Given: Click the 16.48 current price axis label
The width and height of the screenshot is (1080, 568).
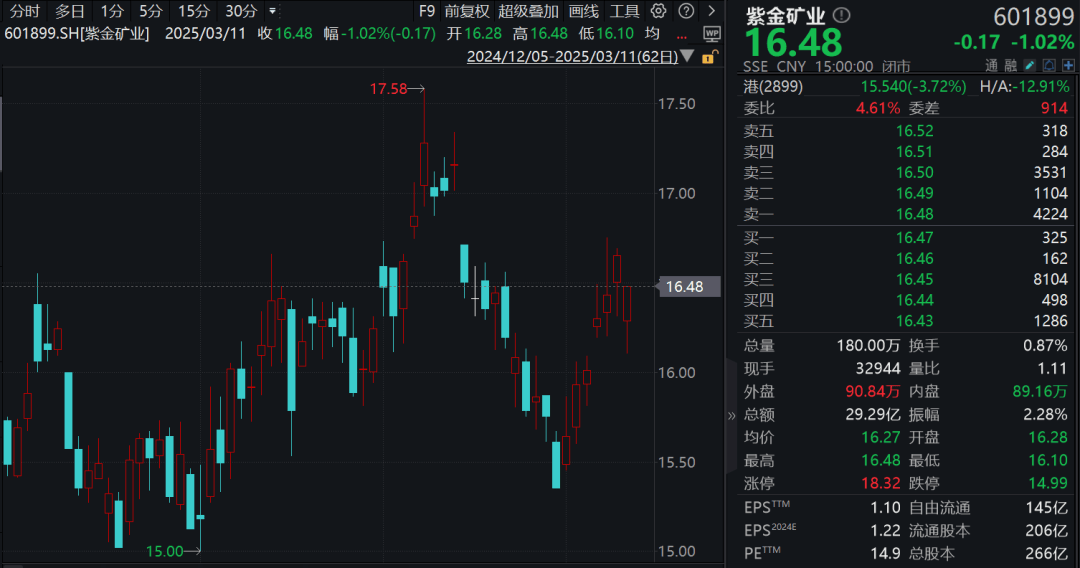Looking at the screenshot, I should tap(689, 286).
